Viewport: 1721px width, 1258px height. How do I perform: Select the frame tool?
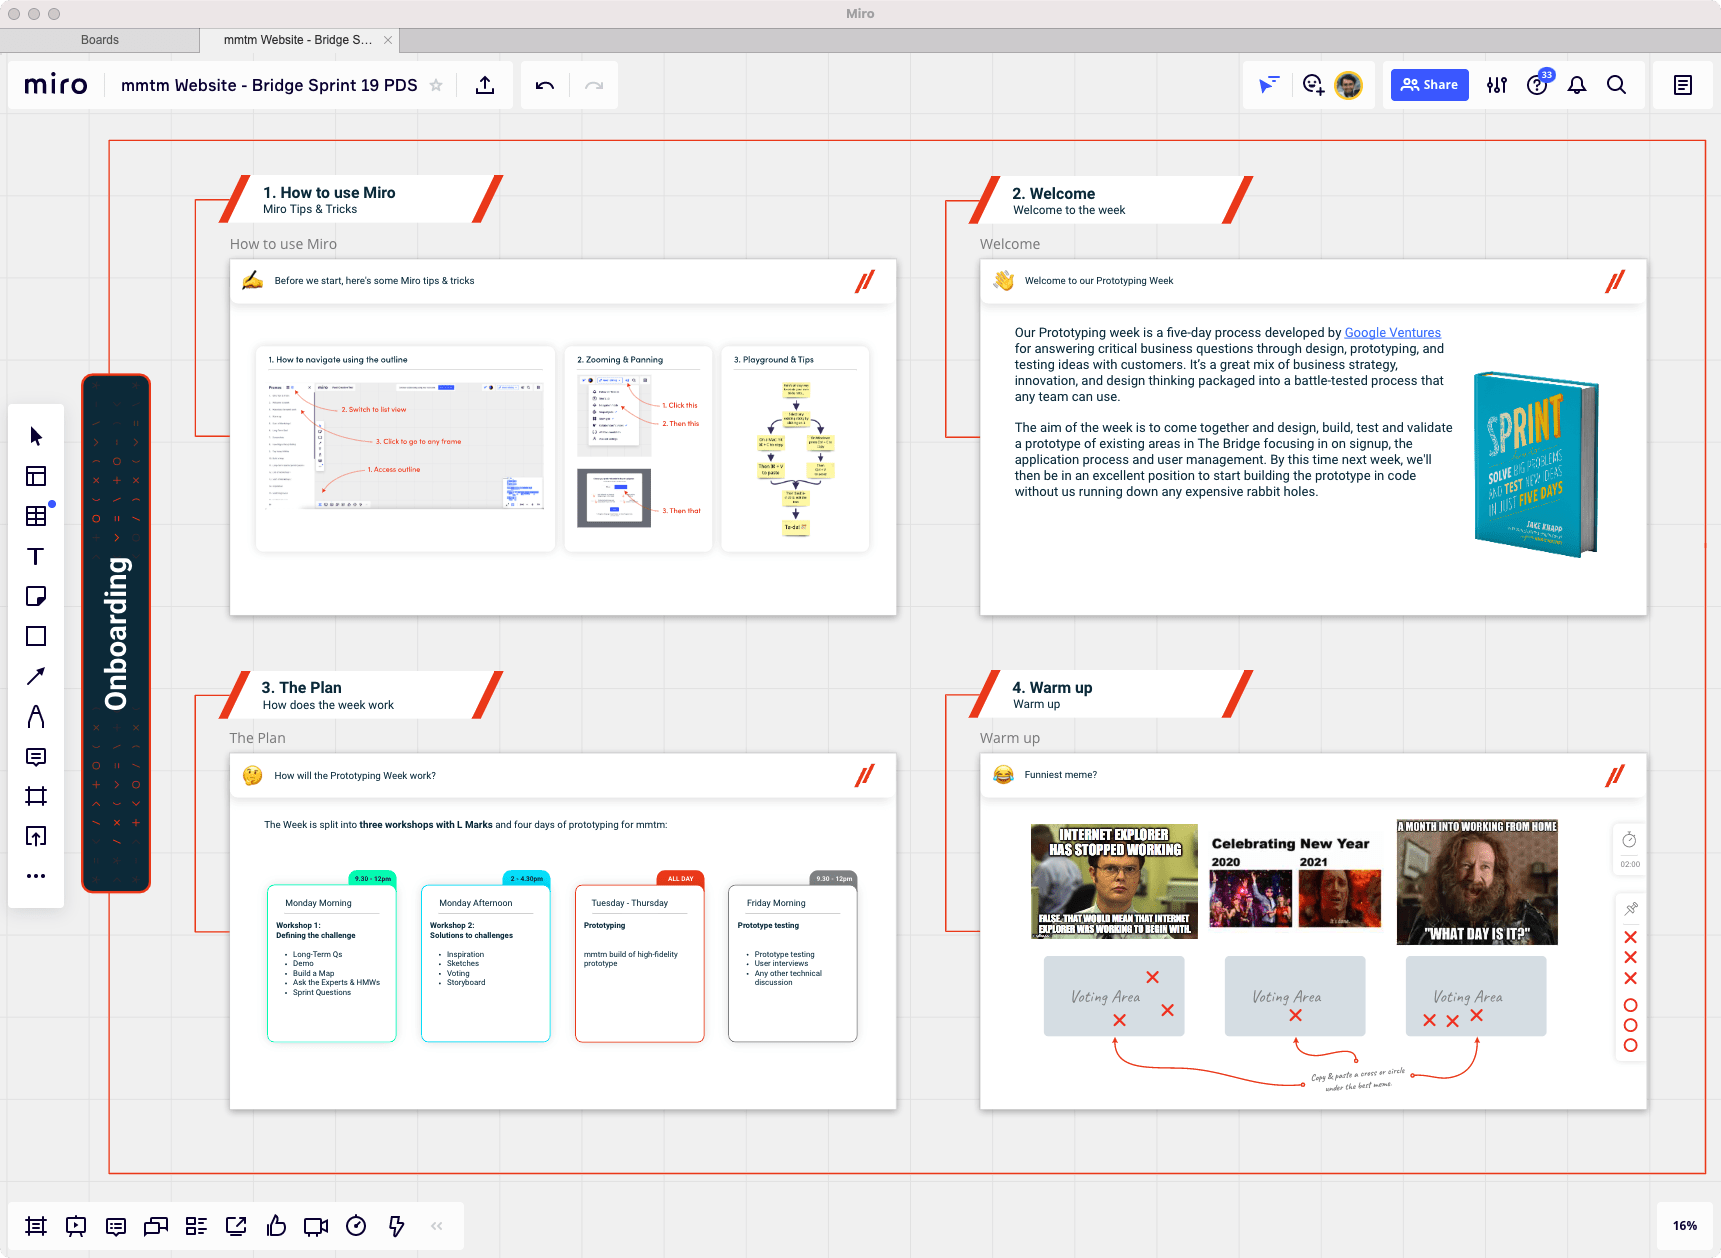pos(36,797)
